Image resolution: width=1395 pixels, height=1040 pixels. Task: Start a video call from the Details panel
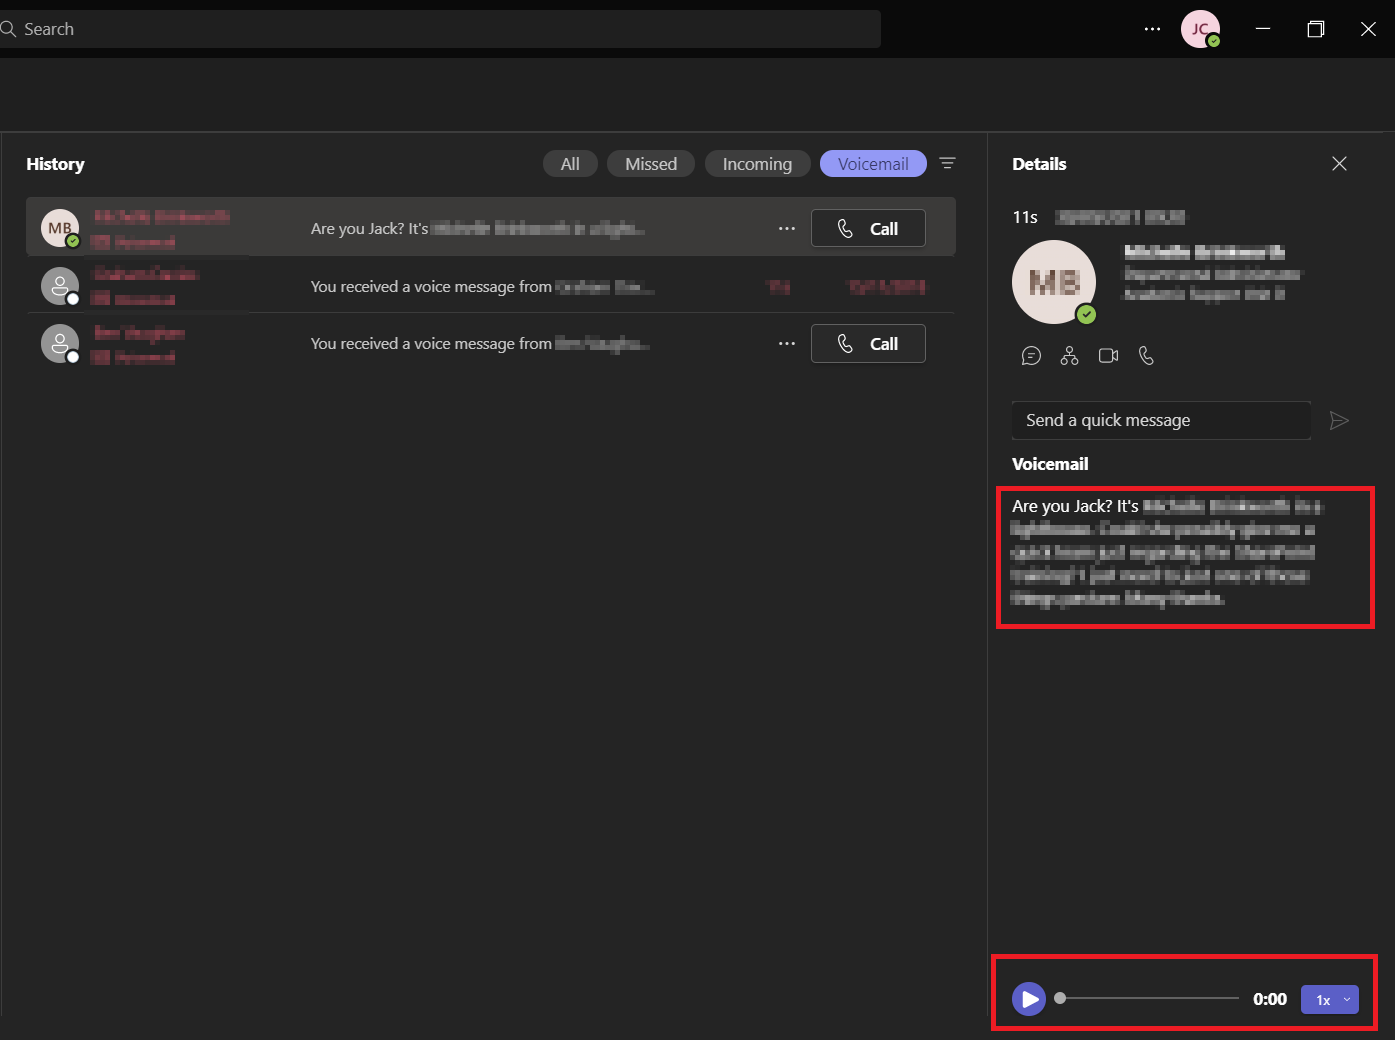1108,355
